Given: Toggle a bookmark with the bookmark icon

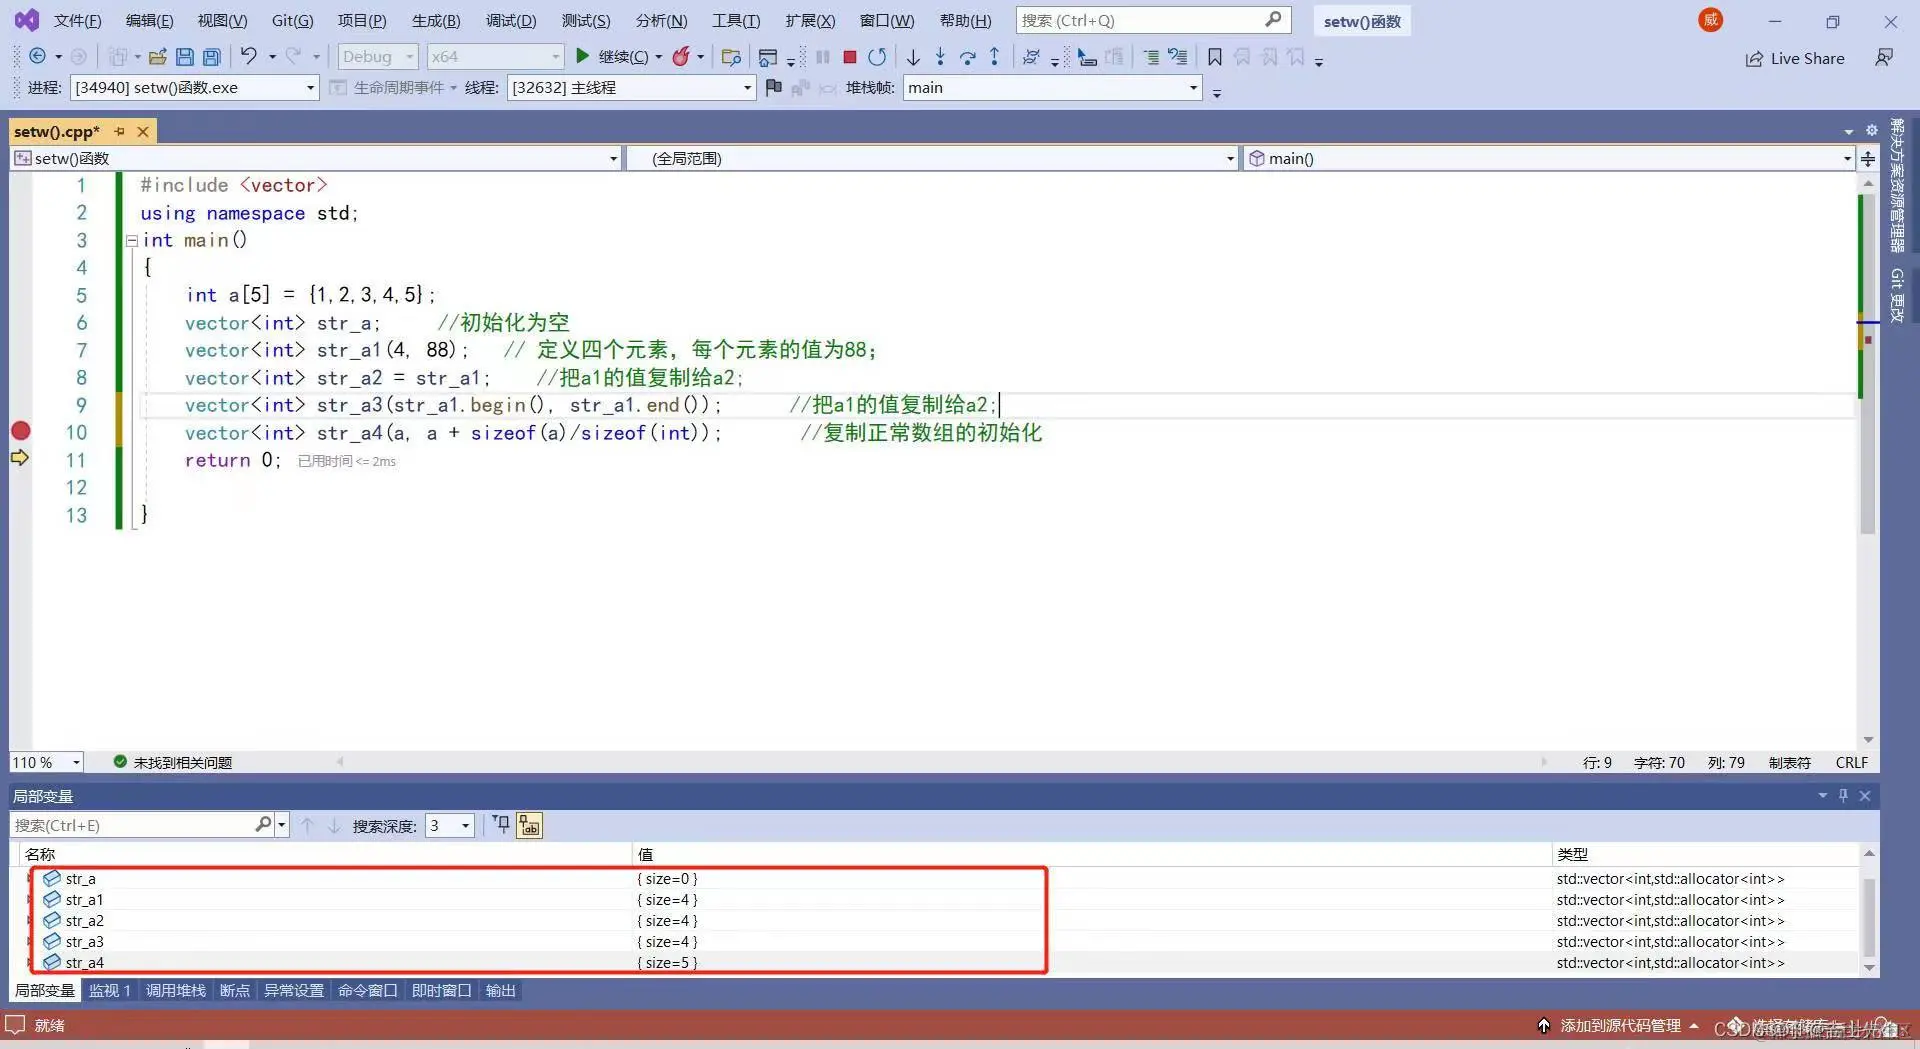Looking at the screenshot, I should [x=1214, y=57].
